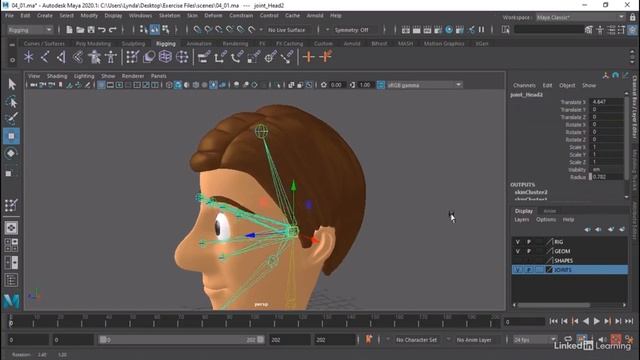Click the Quick Rig shelf icon
The height and width of the screenshot is (360, 640).
click(x=94, y=57)
